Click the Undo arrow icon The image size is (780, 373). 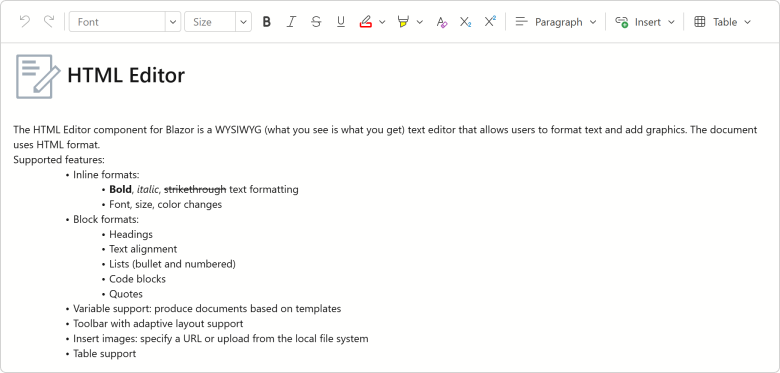click(24, 21)
